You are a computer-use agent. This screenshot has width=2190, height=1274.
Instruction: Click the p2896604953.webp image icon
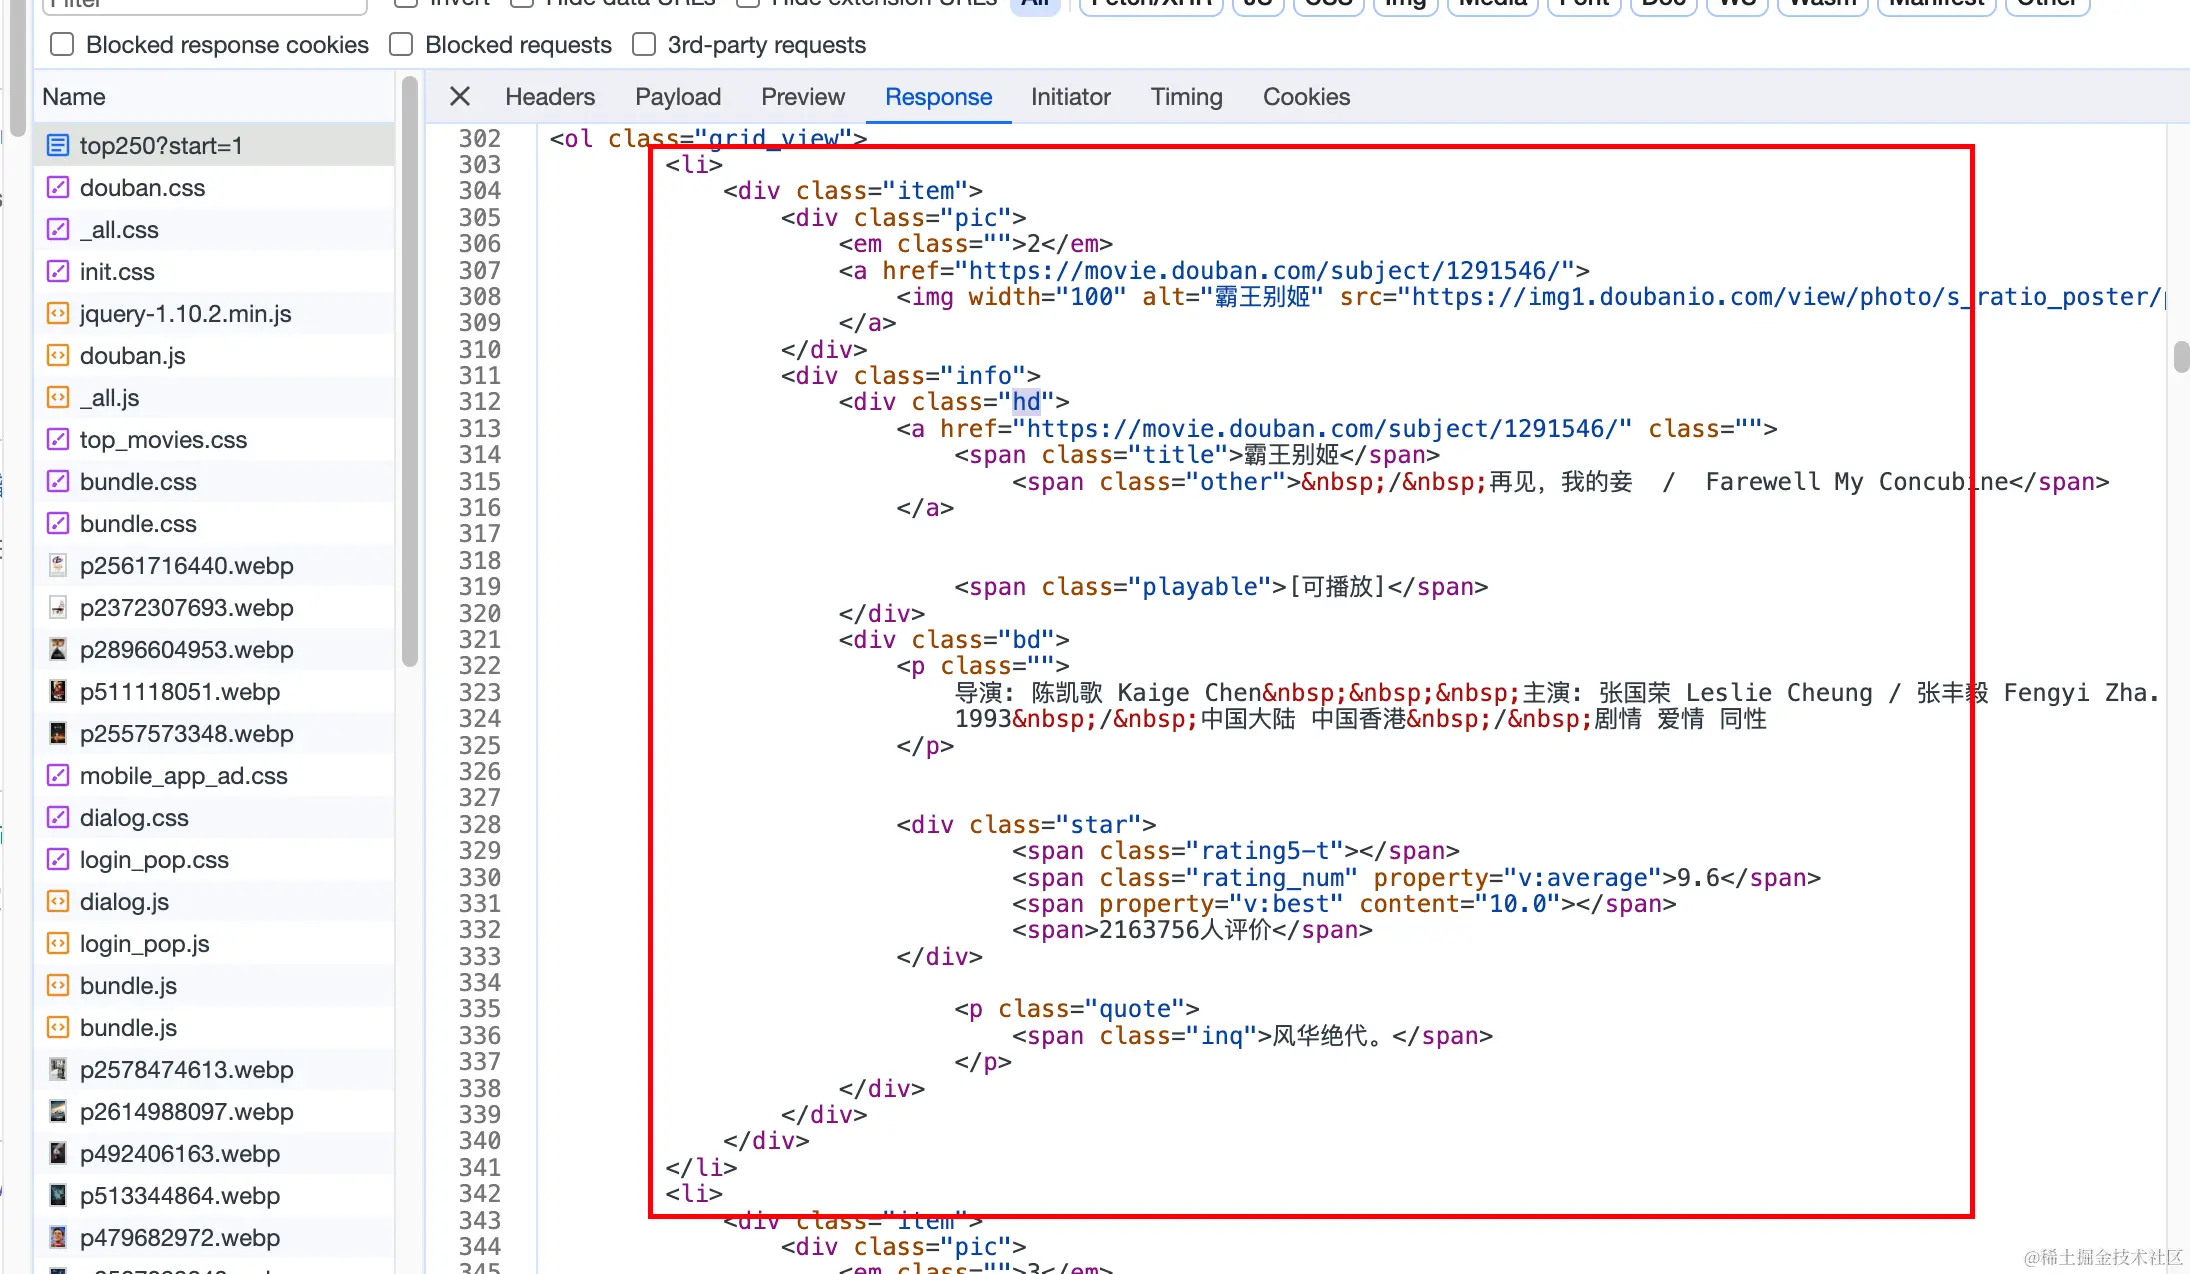[x=58, y=650]
